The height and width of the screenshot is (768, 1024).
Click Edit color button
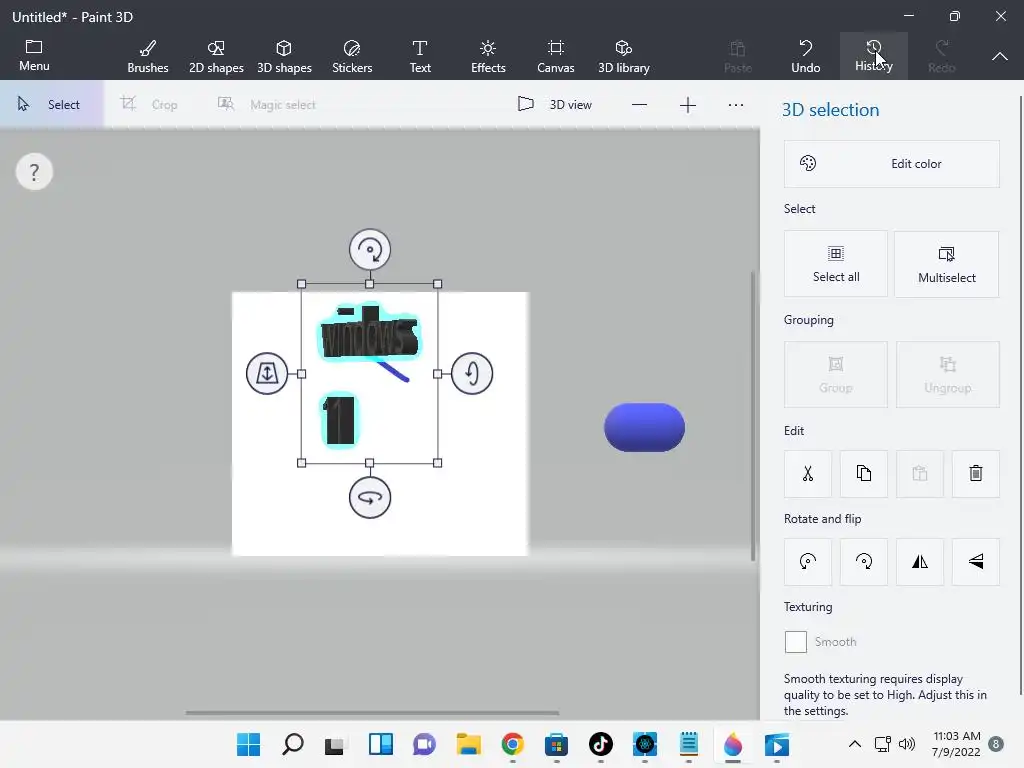(891, 164)
